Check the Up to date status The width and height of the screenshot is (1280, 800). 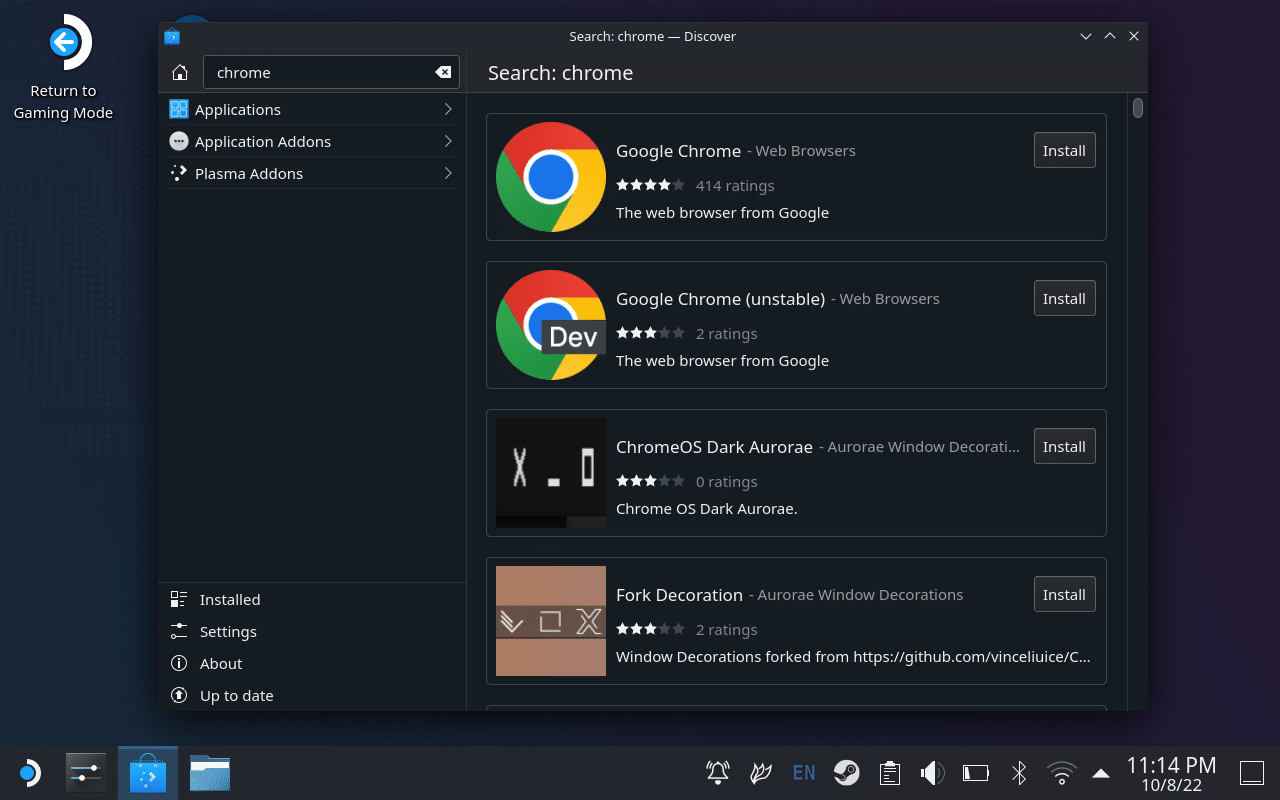311,695
